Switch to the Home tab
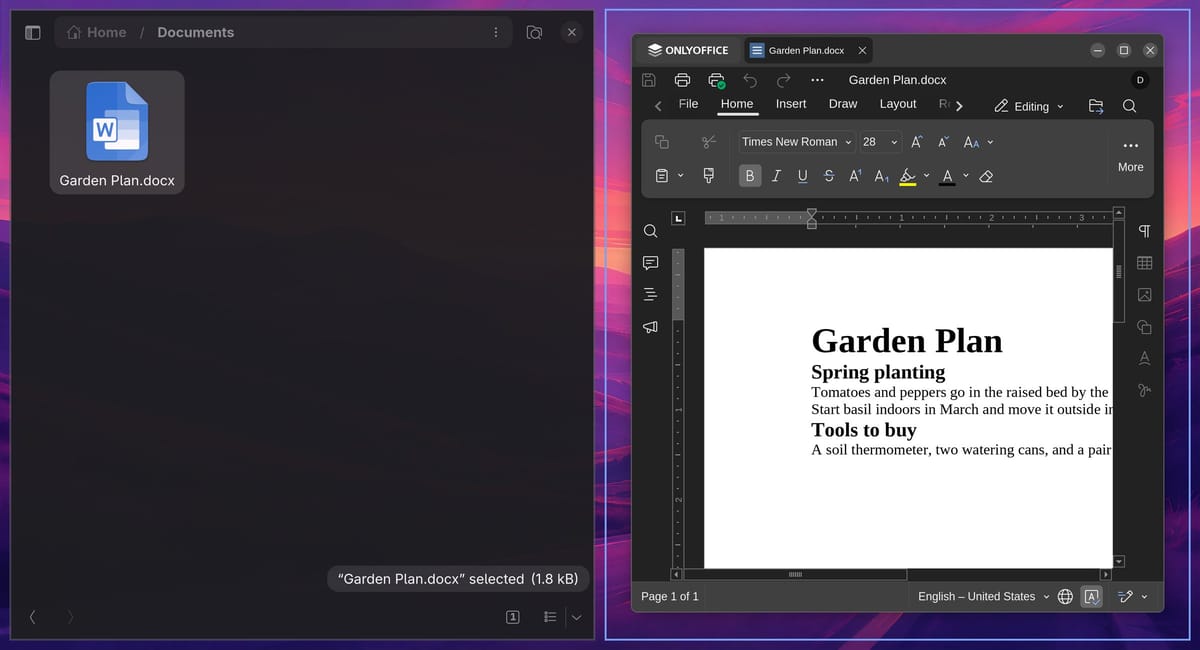1200x650 pixels. (737, 104)
